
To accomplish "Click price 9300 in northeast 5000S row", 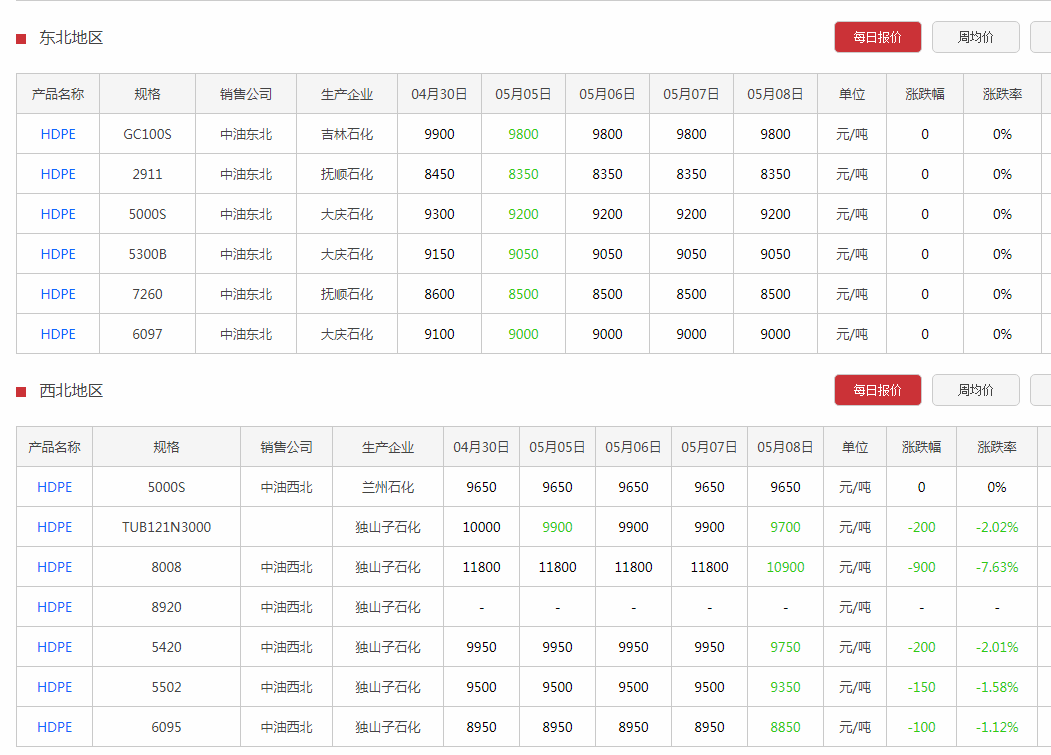I will click(440, 214).
